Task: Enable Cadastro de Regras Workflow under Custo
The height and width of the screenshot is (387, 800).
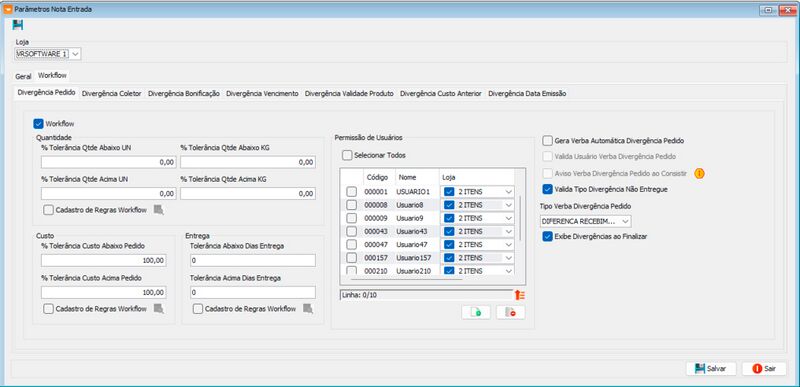Action: (x=48, y=308)
